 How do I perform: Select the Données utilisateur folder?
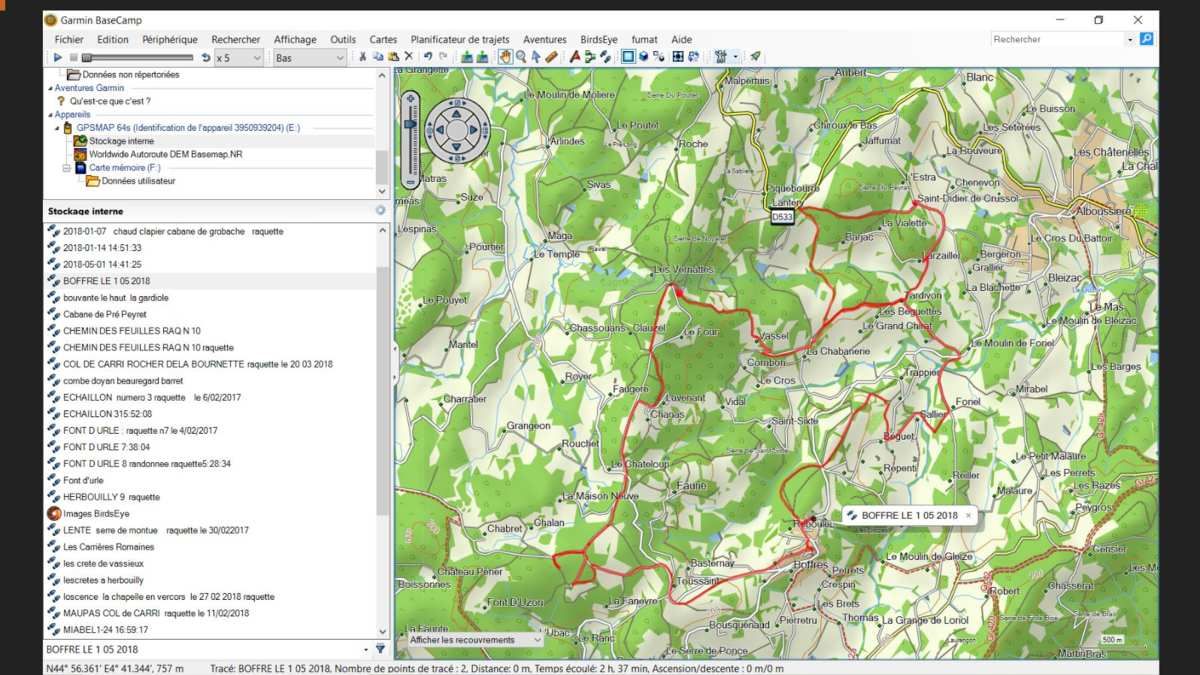click(x=138, y=181)
